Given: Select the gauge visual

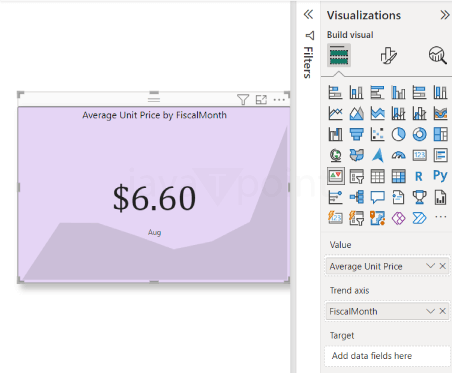Looking at the screenshot, I should coord(398,155).
